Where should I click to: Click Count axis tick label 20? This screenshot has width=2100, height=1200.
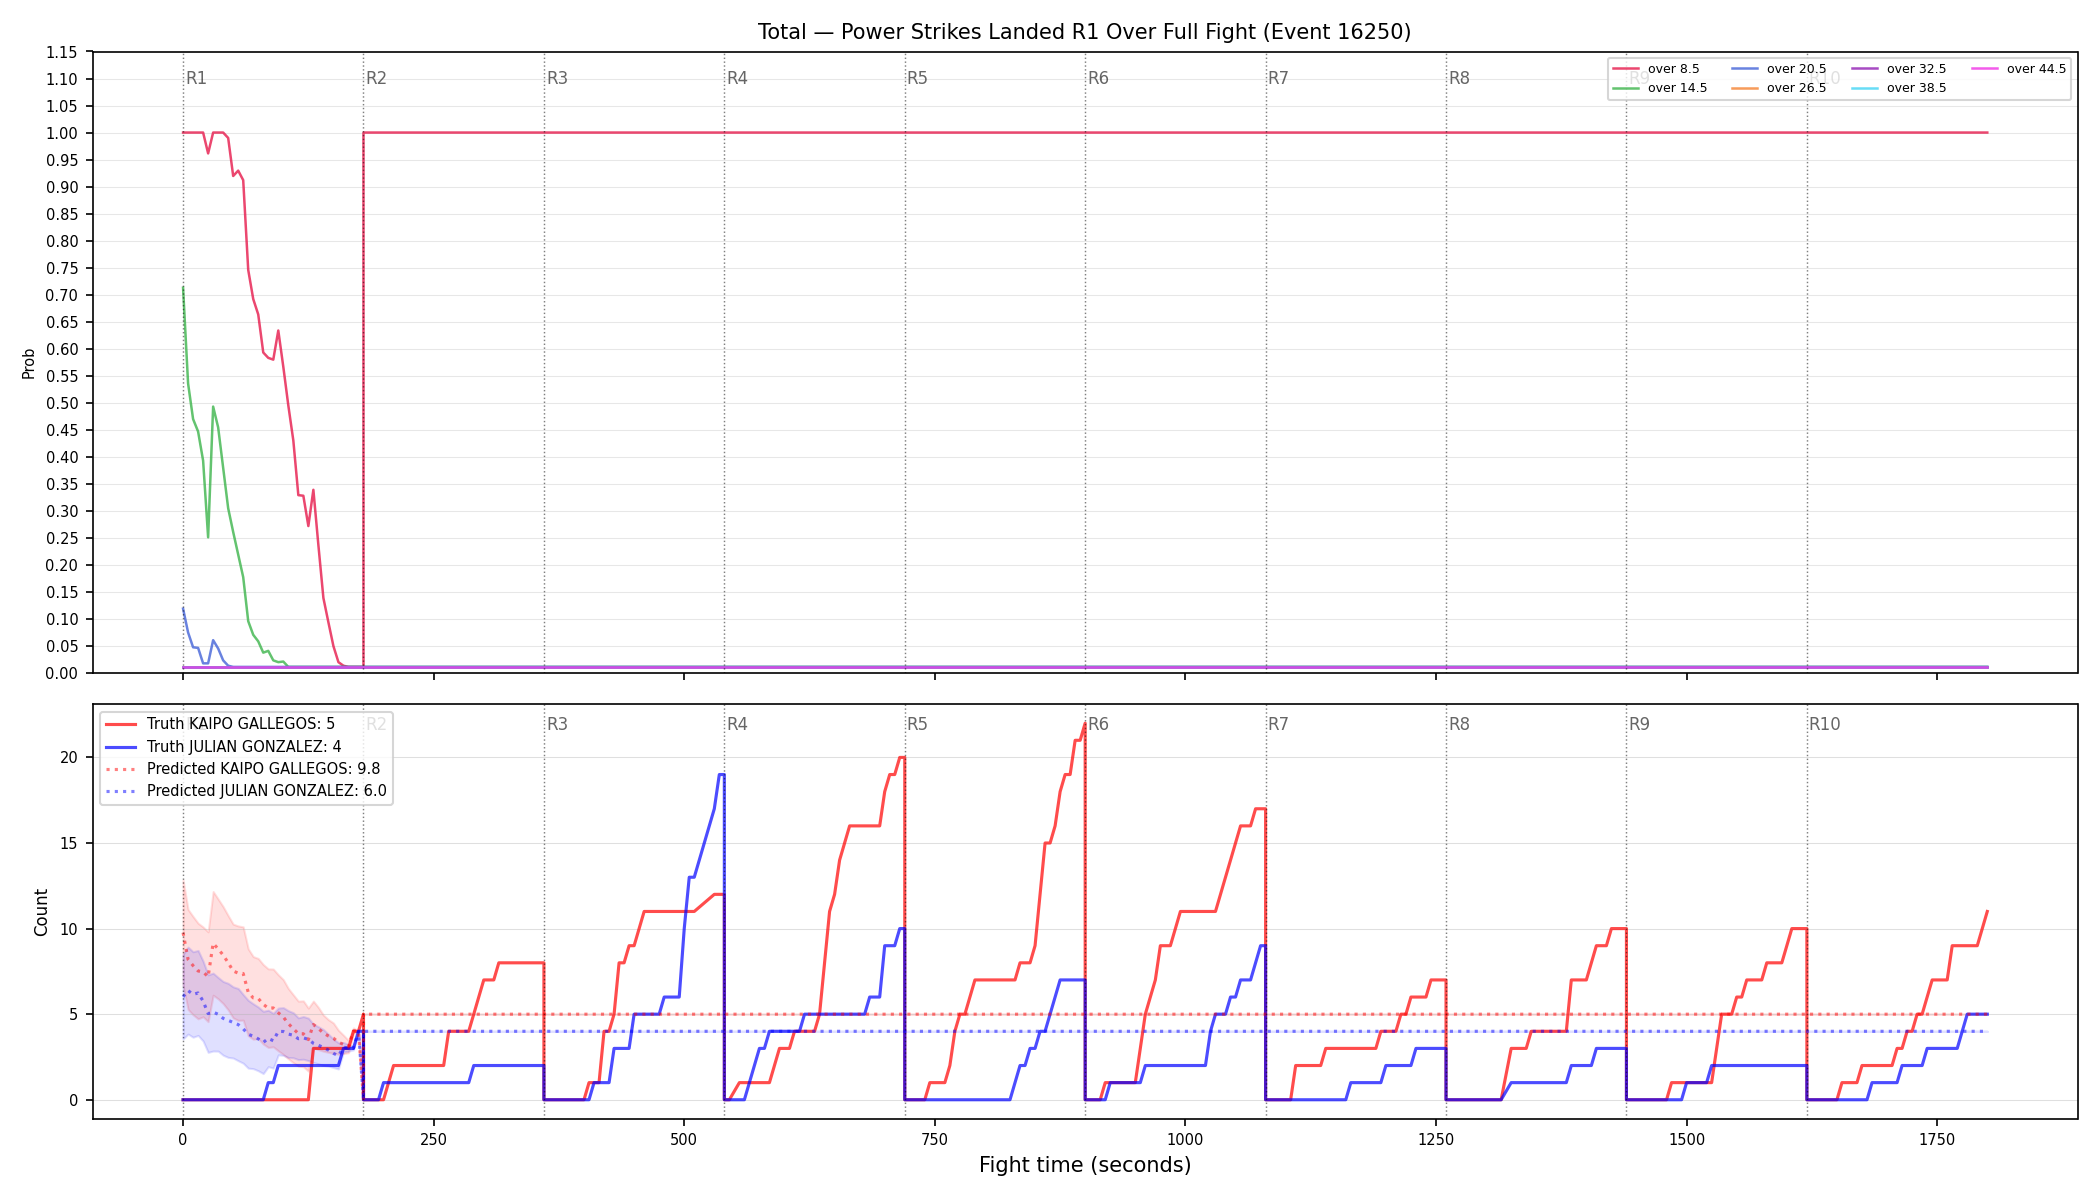[x=69, y=757]
